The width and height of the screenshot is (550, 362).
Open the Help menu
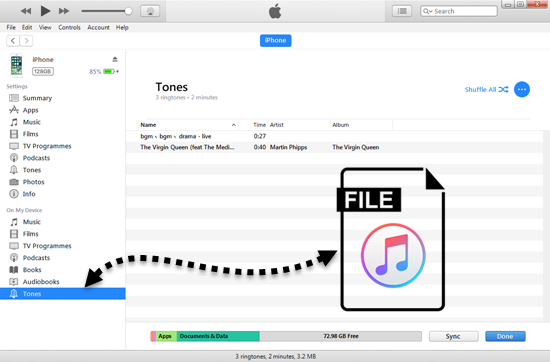[122, 27]
